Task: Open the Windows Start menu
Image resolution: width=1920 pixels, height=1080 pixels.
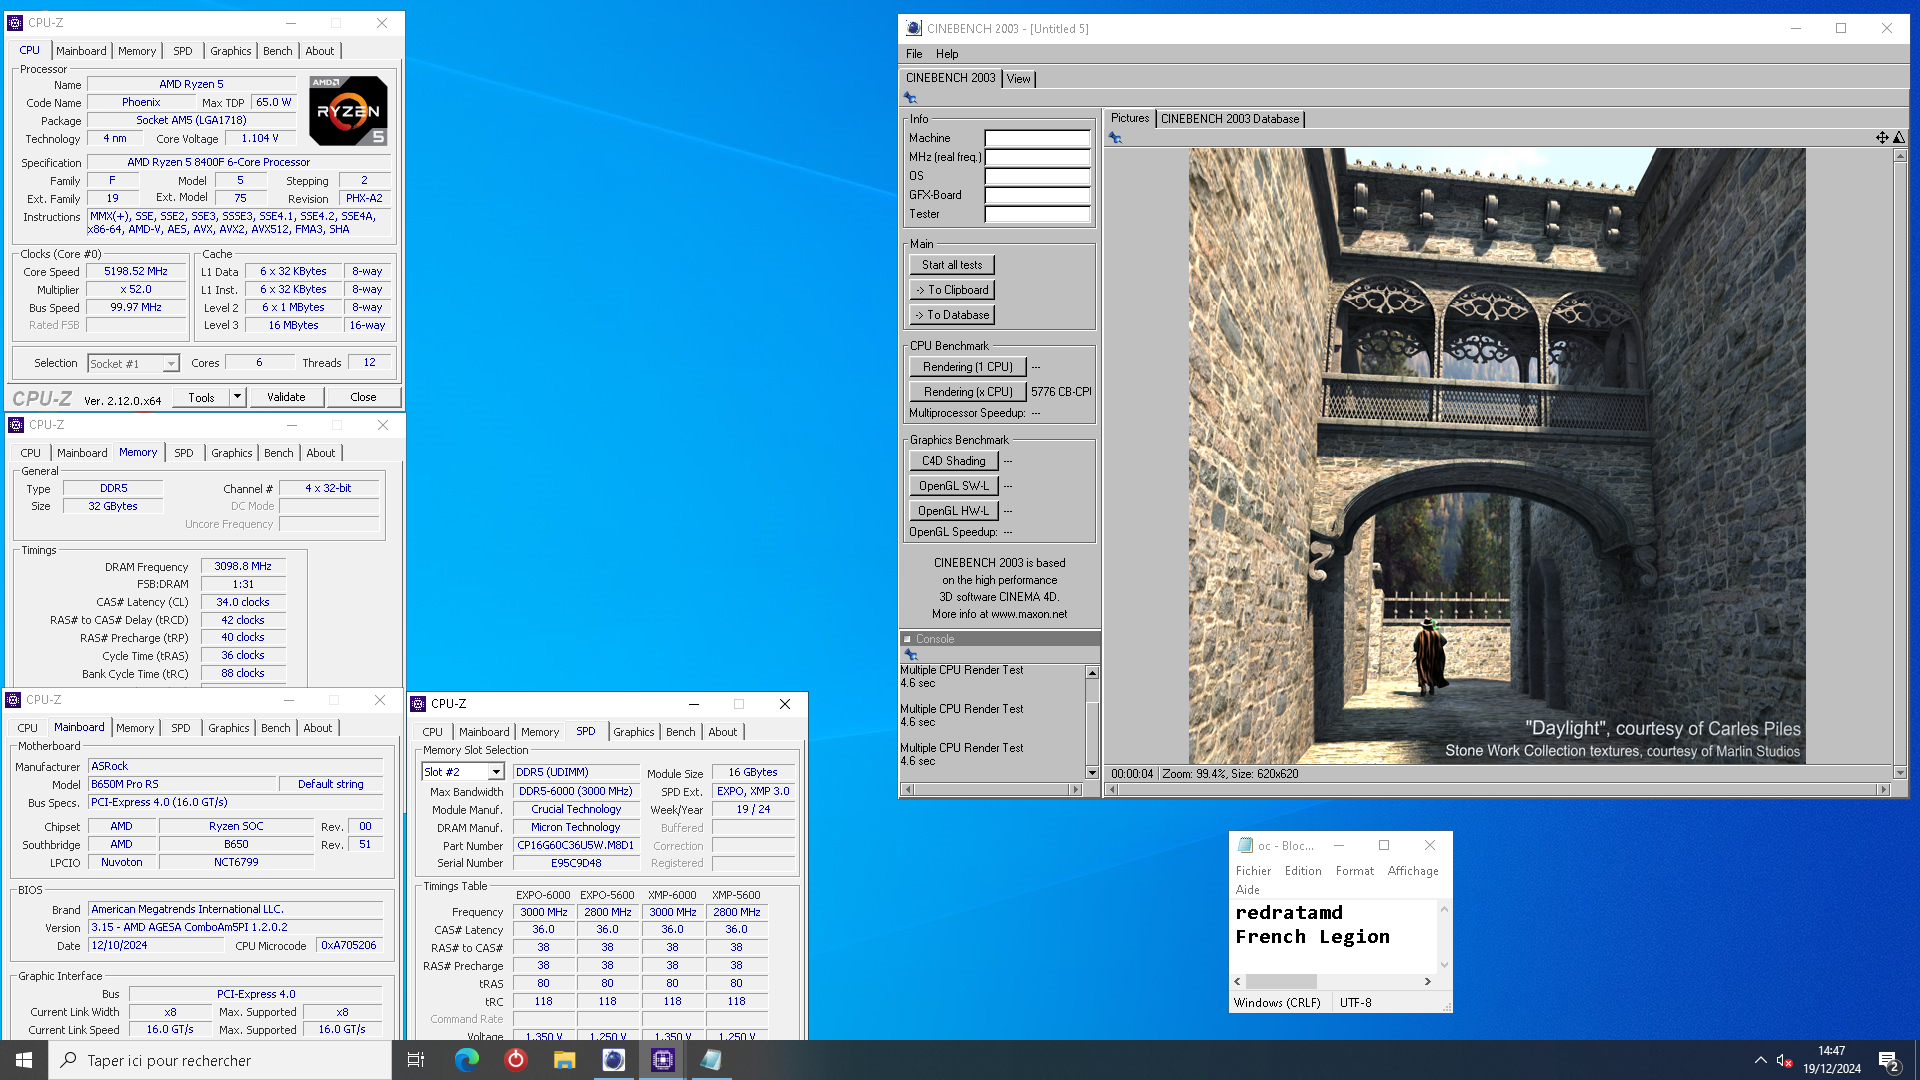Action: [24, 1060]
